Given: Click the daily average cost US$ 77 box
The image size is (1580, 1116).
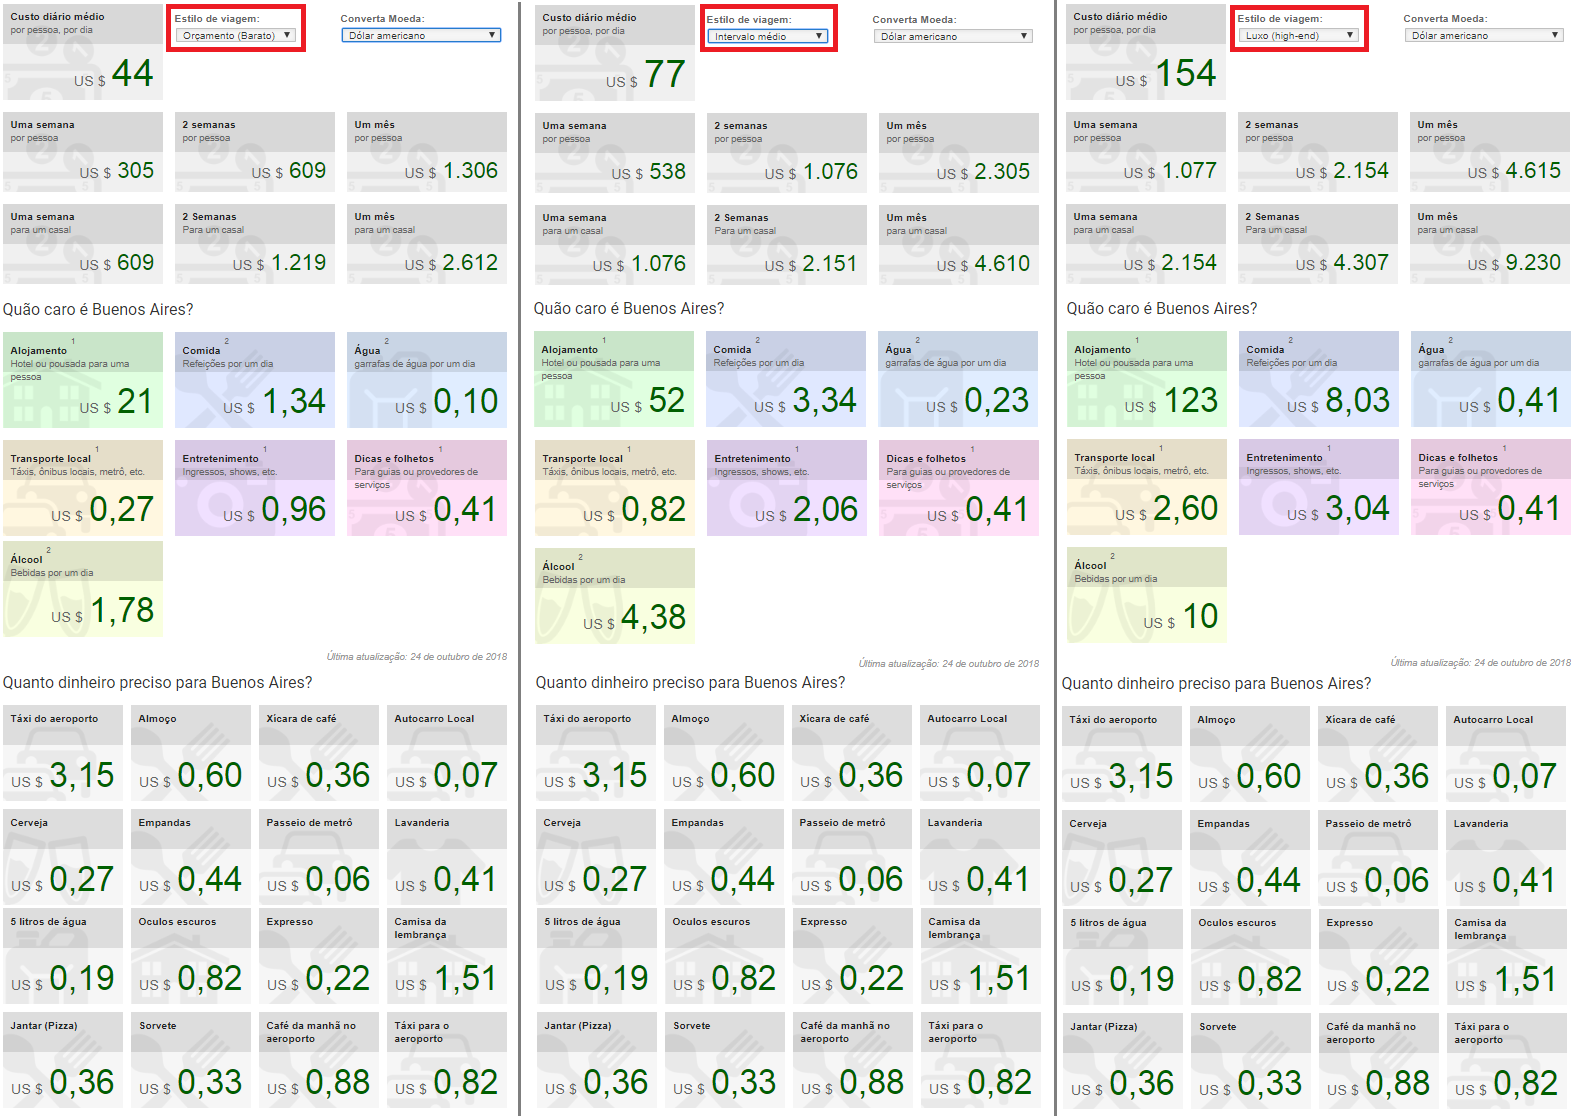Looking at the screenshot, I should pos(614,52).
